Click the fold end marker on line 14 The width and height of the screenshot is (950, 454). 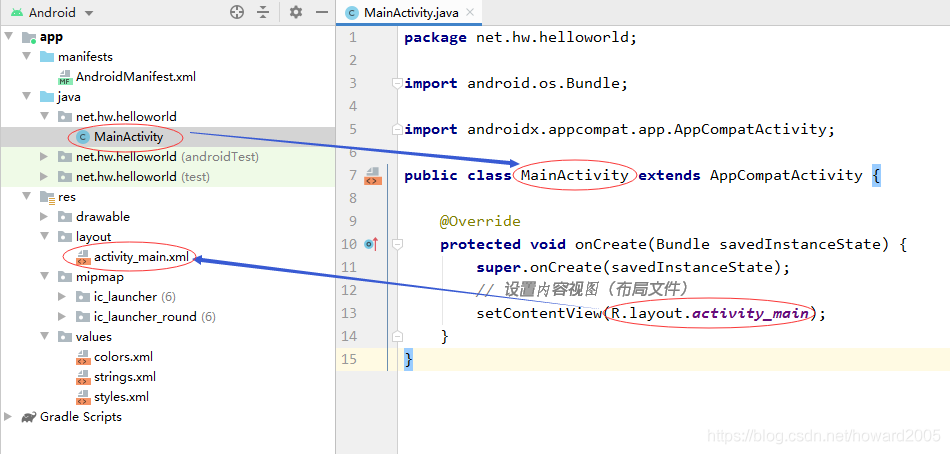click(397, 336)
